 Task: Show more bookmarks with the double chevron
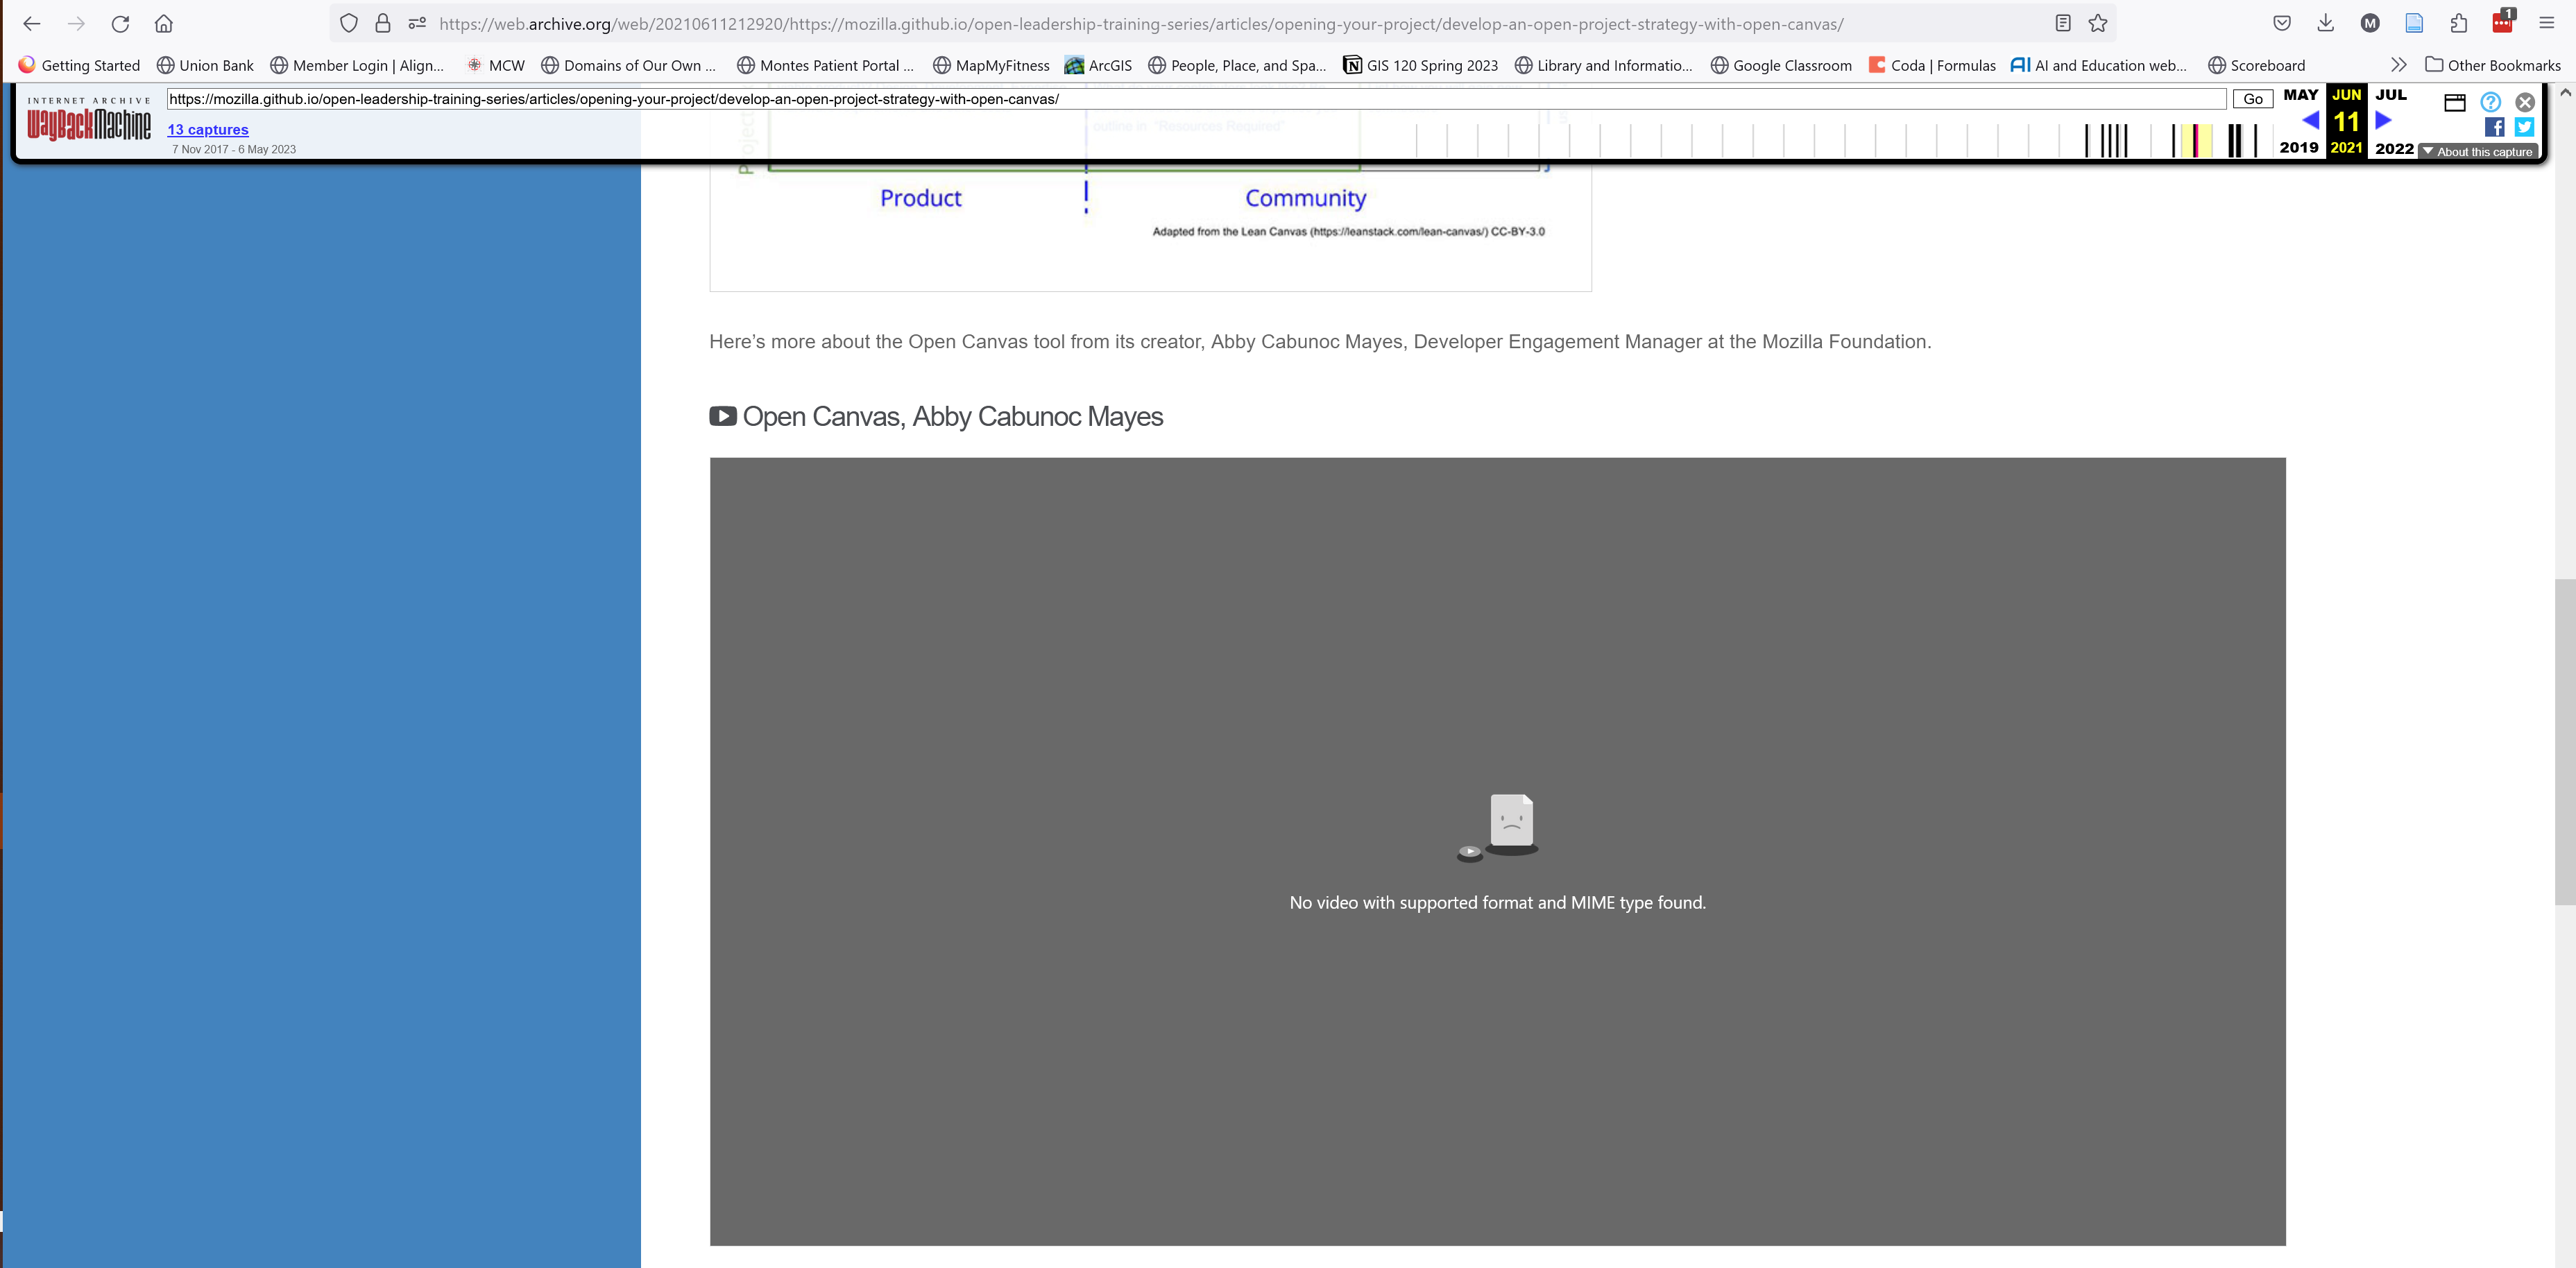pos(2398,65)
